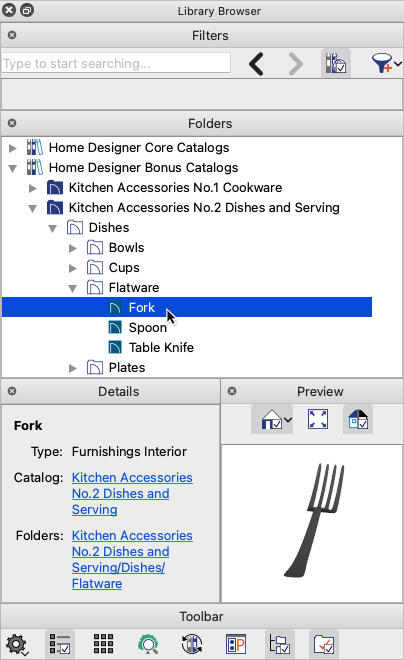The width and height of the screenshot is (404, 660).
Task: Select the Spoon item
Action: pos(148,327)
